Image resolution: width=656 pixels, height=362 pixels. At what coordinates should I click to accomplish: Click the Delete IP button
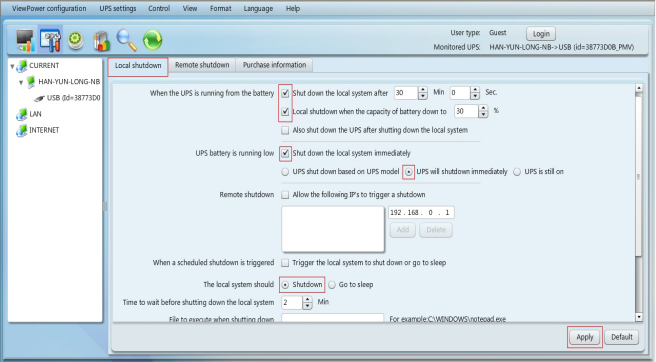[x=436, y=230]
